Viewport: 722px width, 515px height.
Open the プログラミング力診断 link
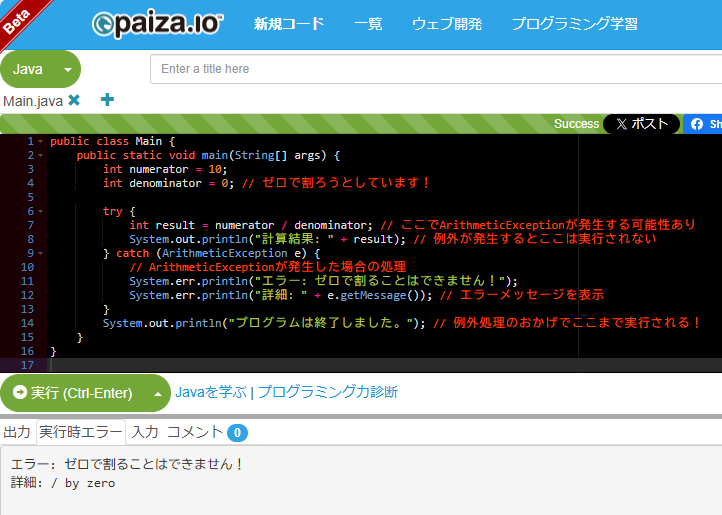click(327, 392)
